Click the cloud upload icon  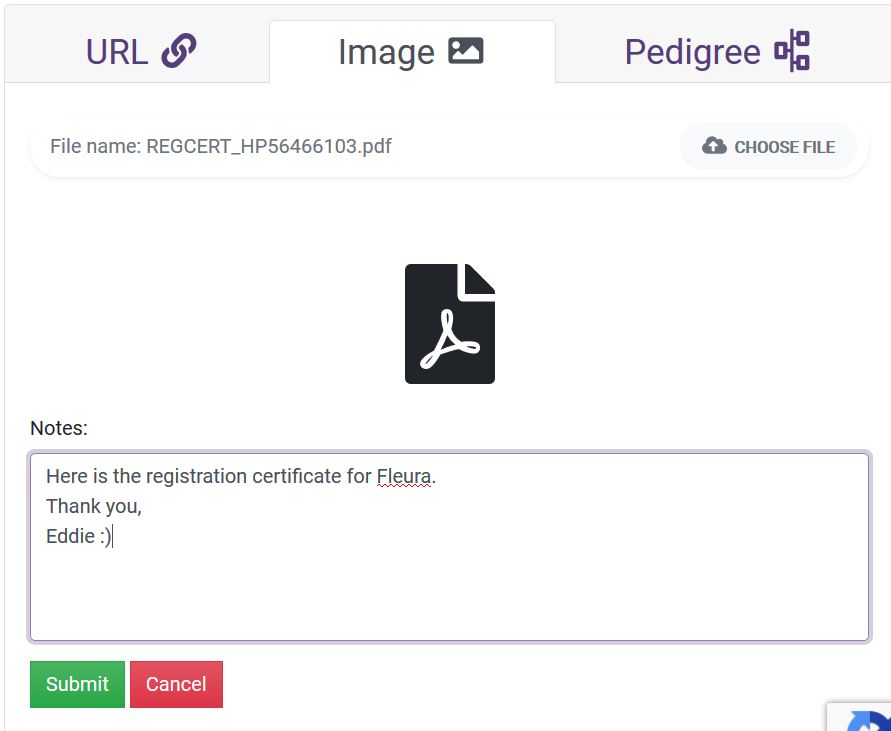(x=714, y=146)
